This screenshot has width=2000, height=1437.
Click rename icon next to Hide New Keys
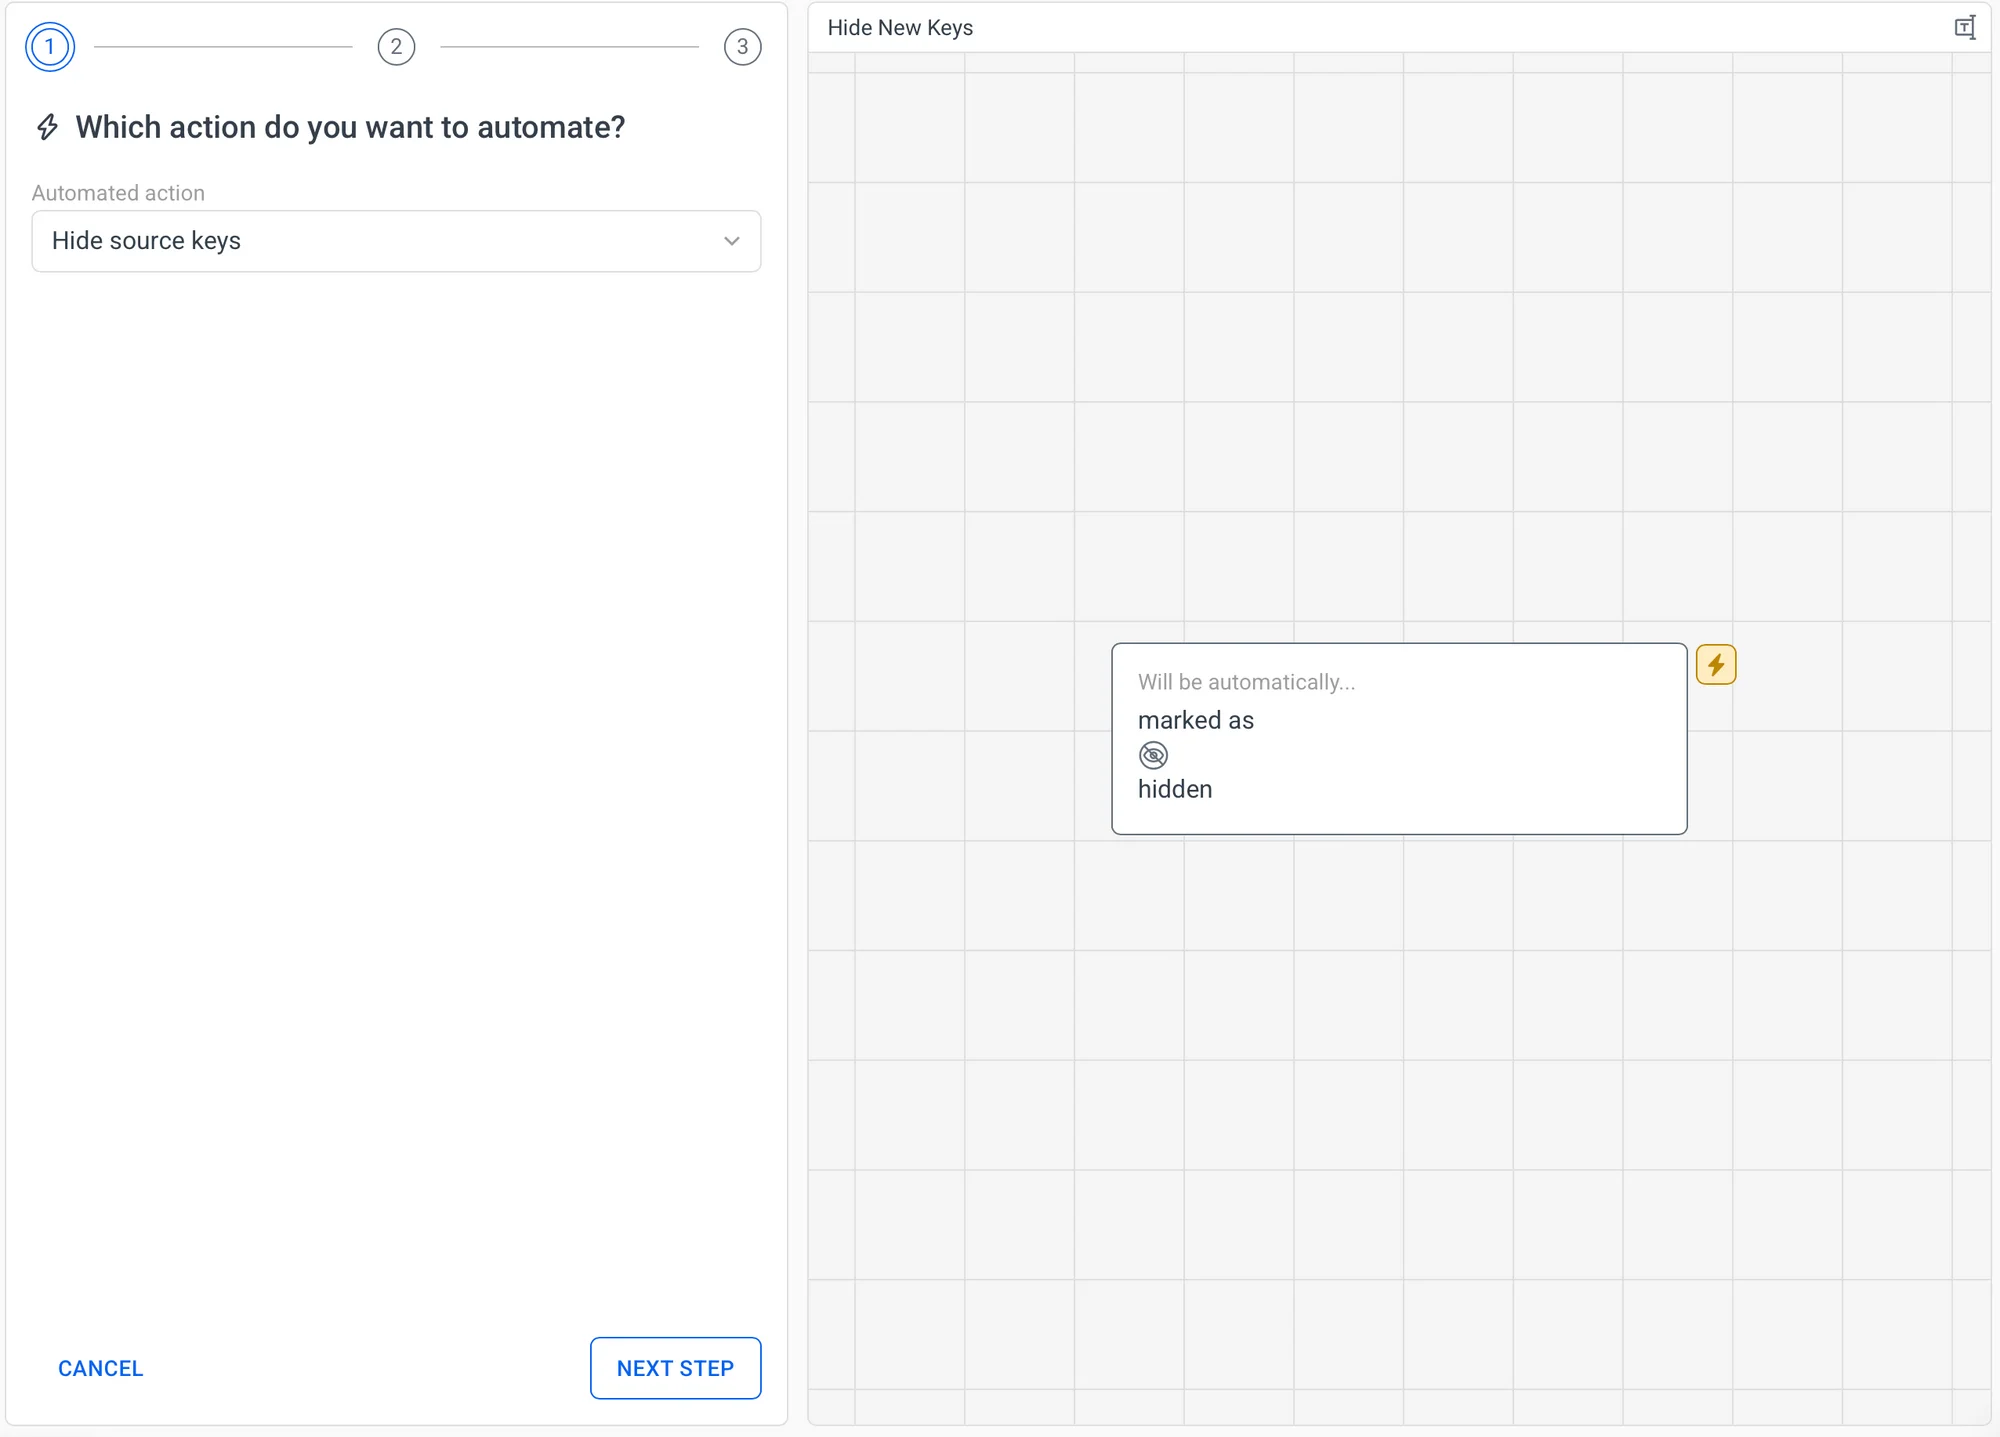[x=1964, y=28]
